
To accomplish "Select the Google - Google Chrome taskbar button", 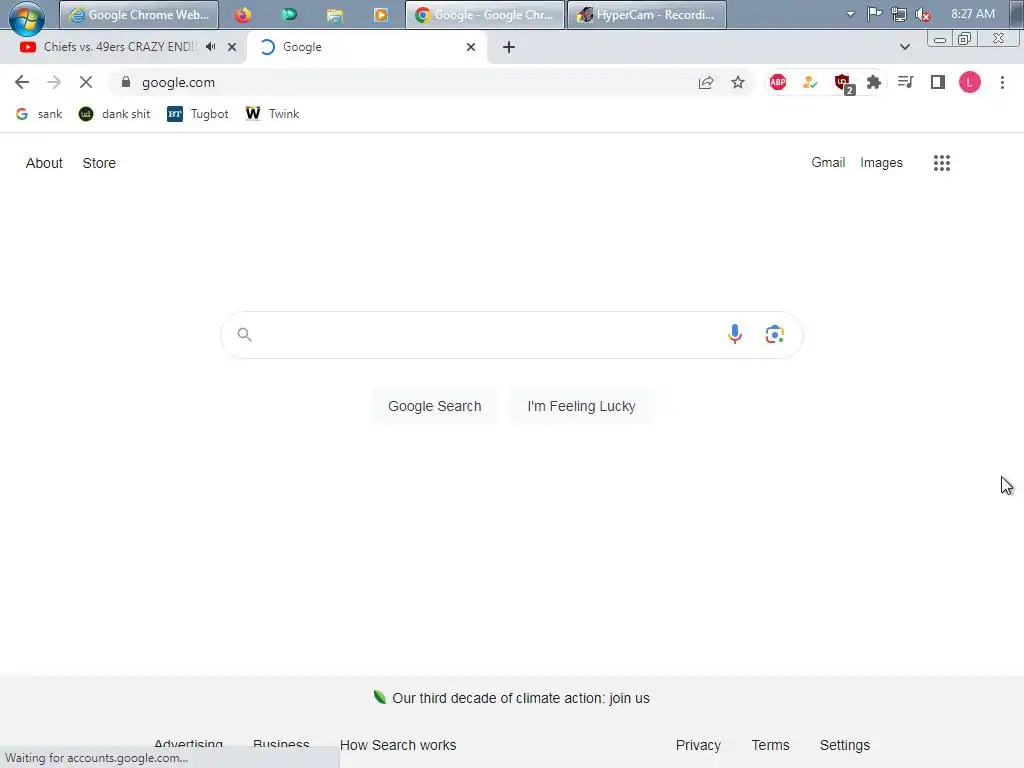I will point(485,14).
